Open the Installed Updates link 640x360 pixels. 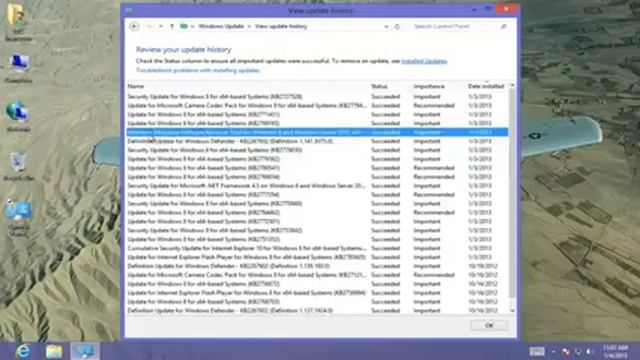[x=424, y=61]
